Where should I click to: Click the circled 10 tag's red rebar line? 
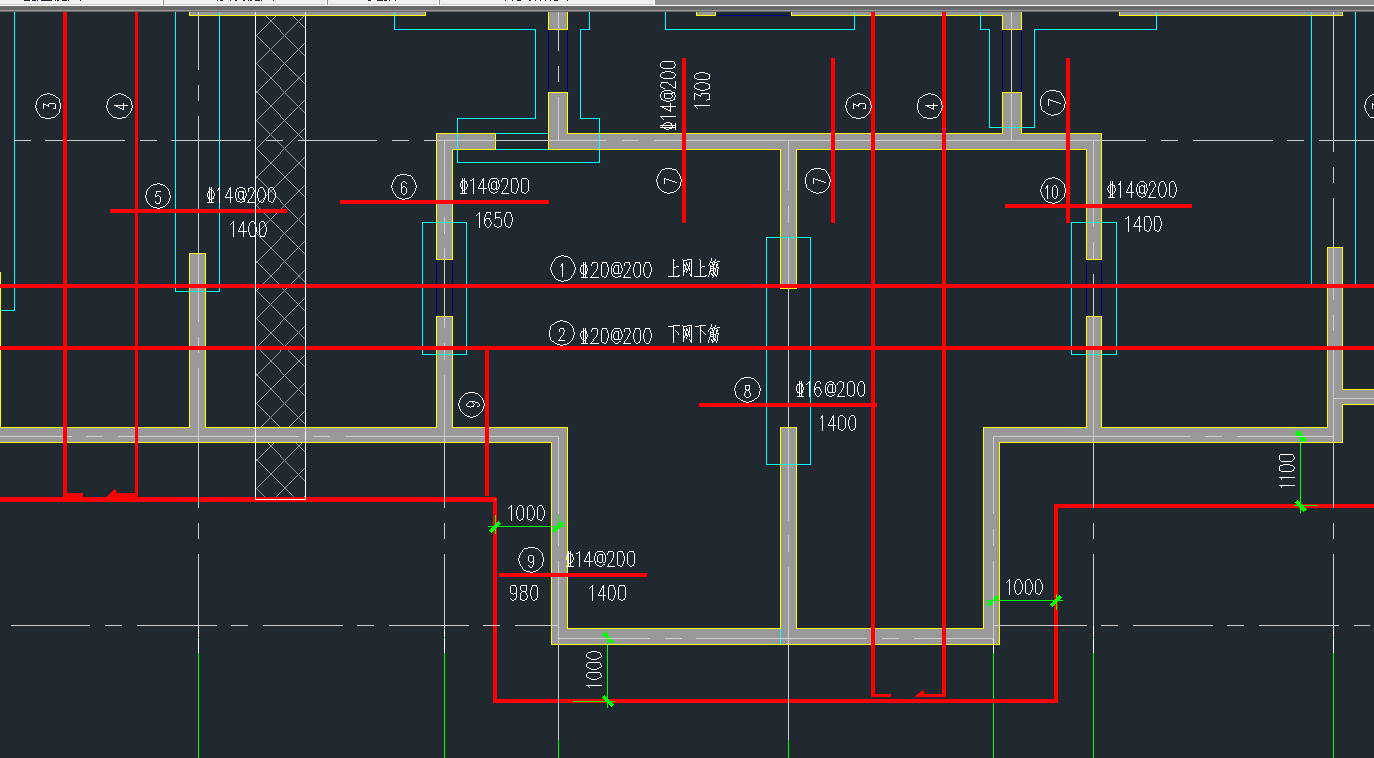tap(1098, 206)
